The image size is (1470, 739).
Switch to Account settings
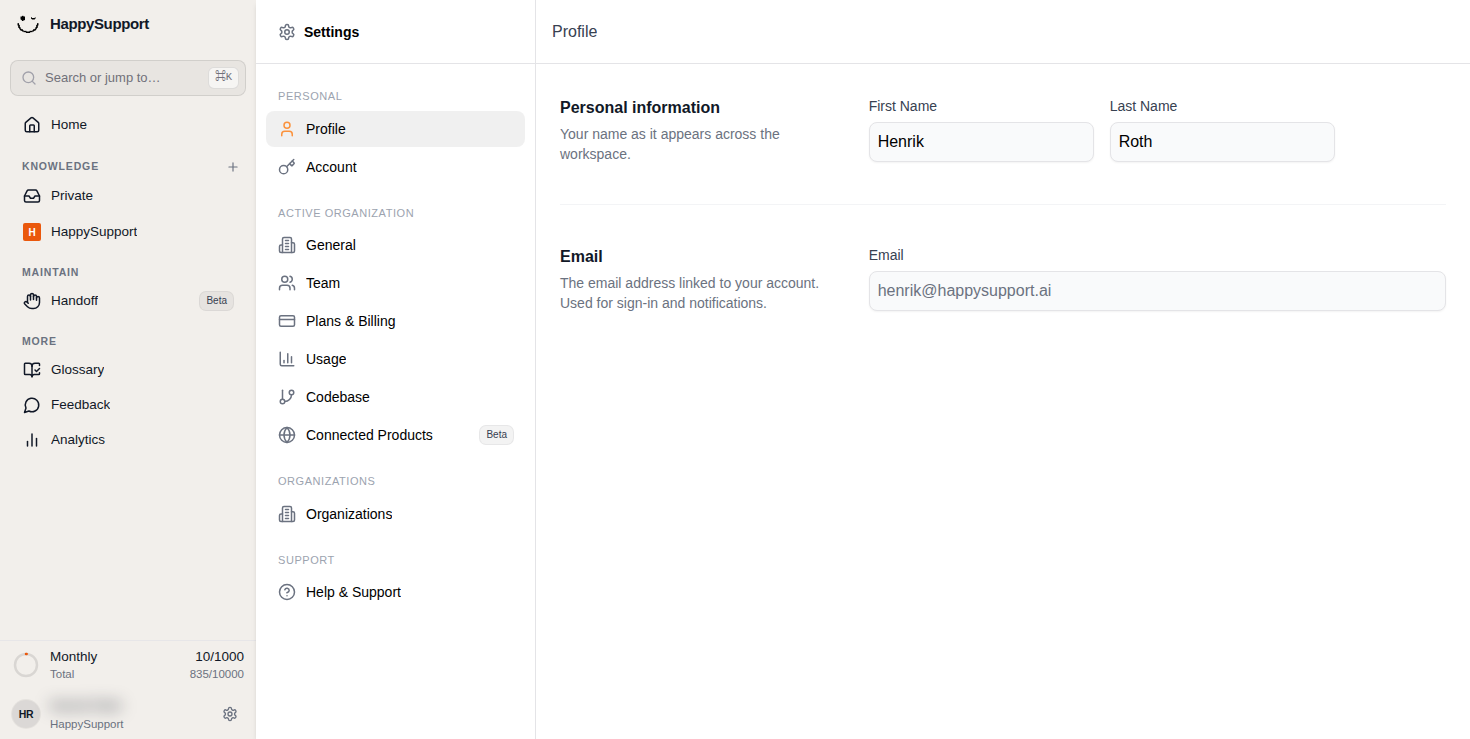[x=395, y=167]
